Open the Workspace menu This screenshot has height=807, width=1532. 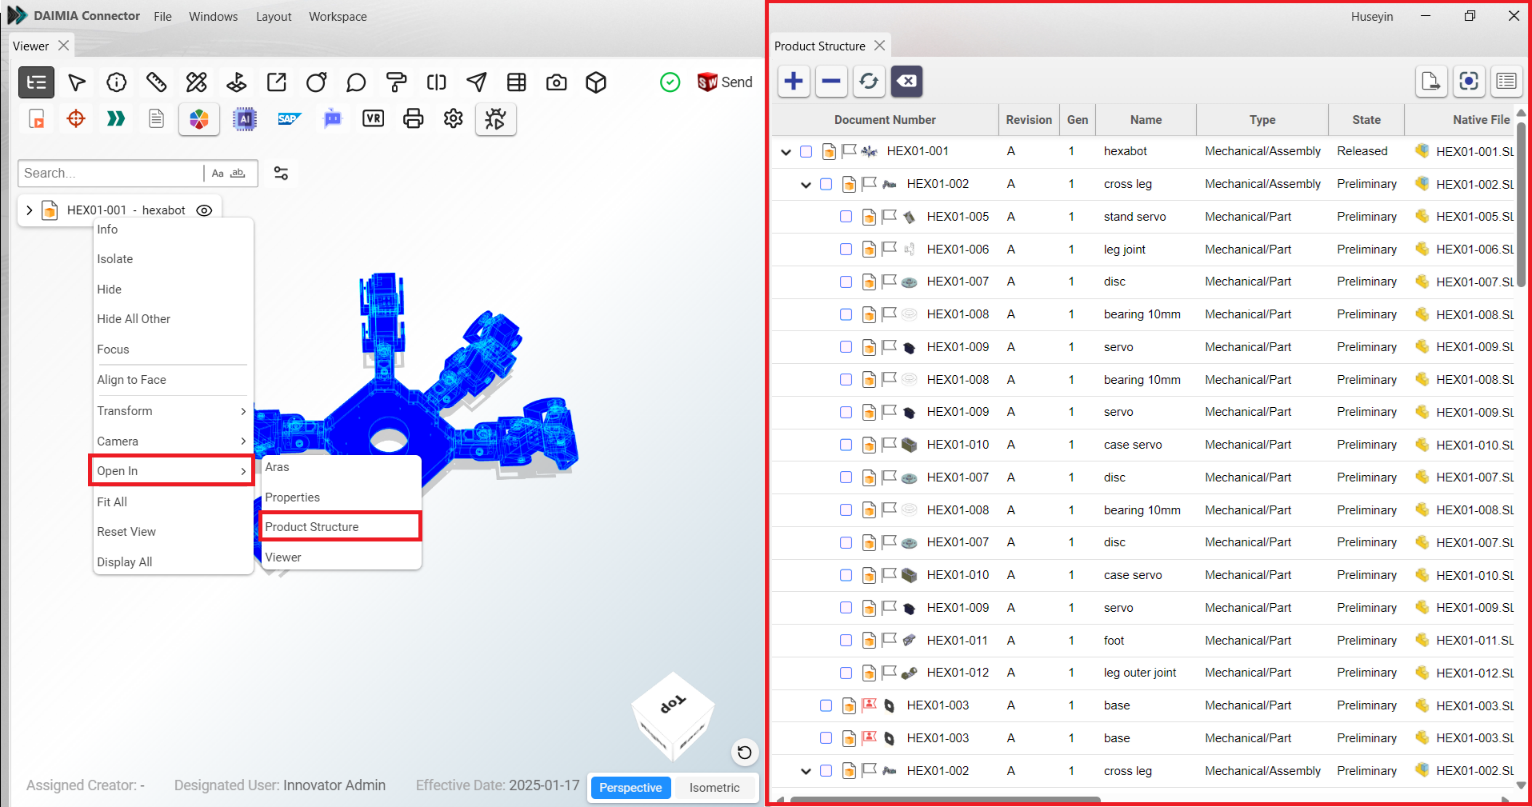337,17
